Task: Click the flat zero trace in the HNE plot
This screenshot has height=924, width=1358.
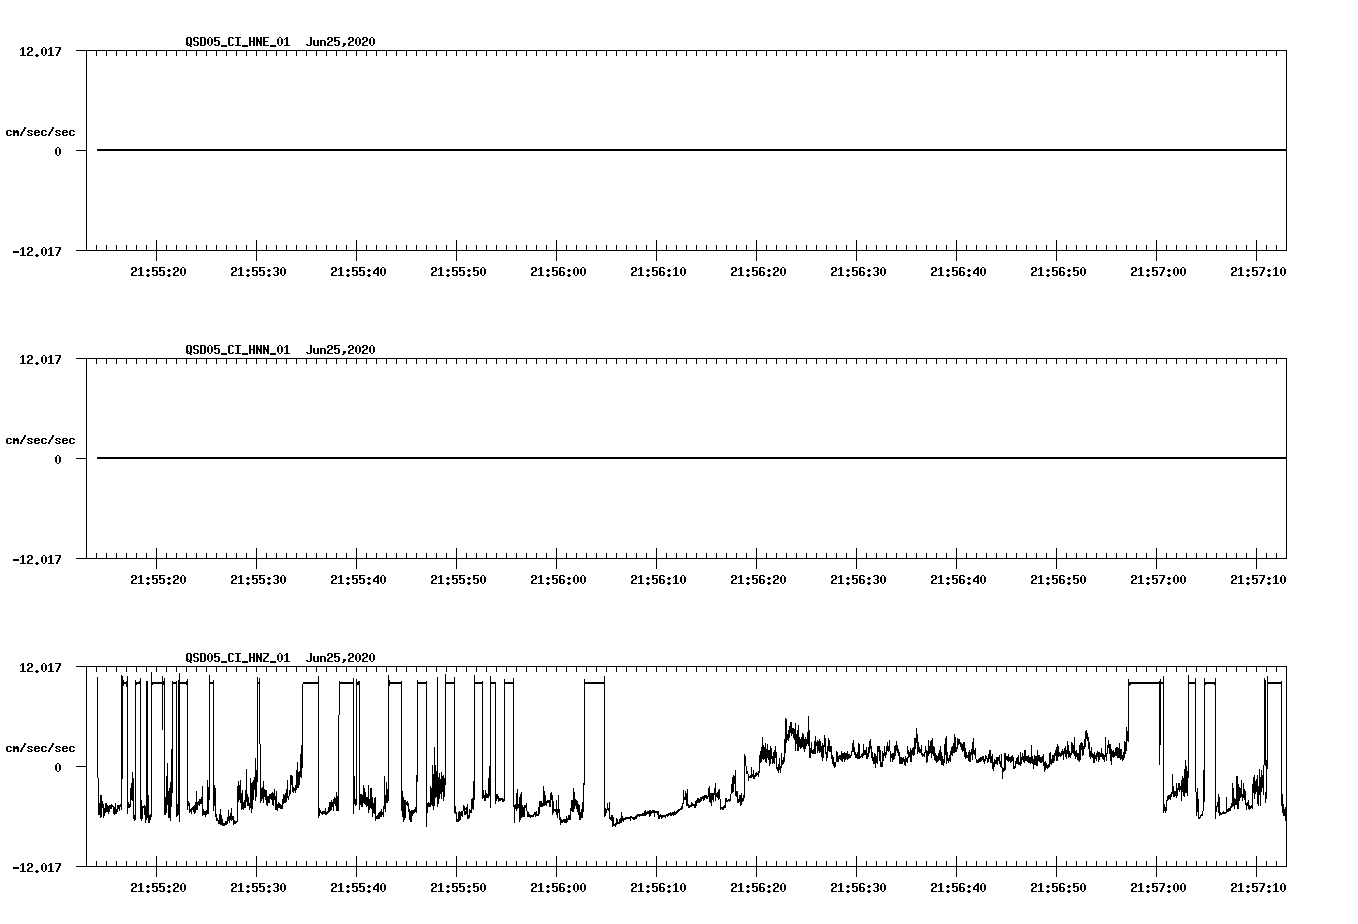Action: tap(691, 150)
